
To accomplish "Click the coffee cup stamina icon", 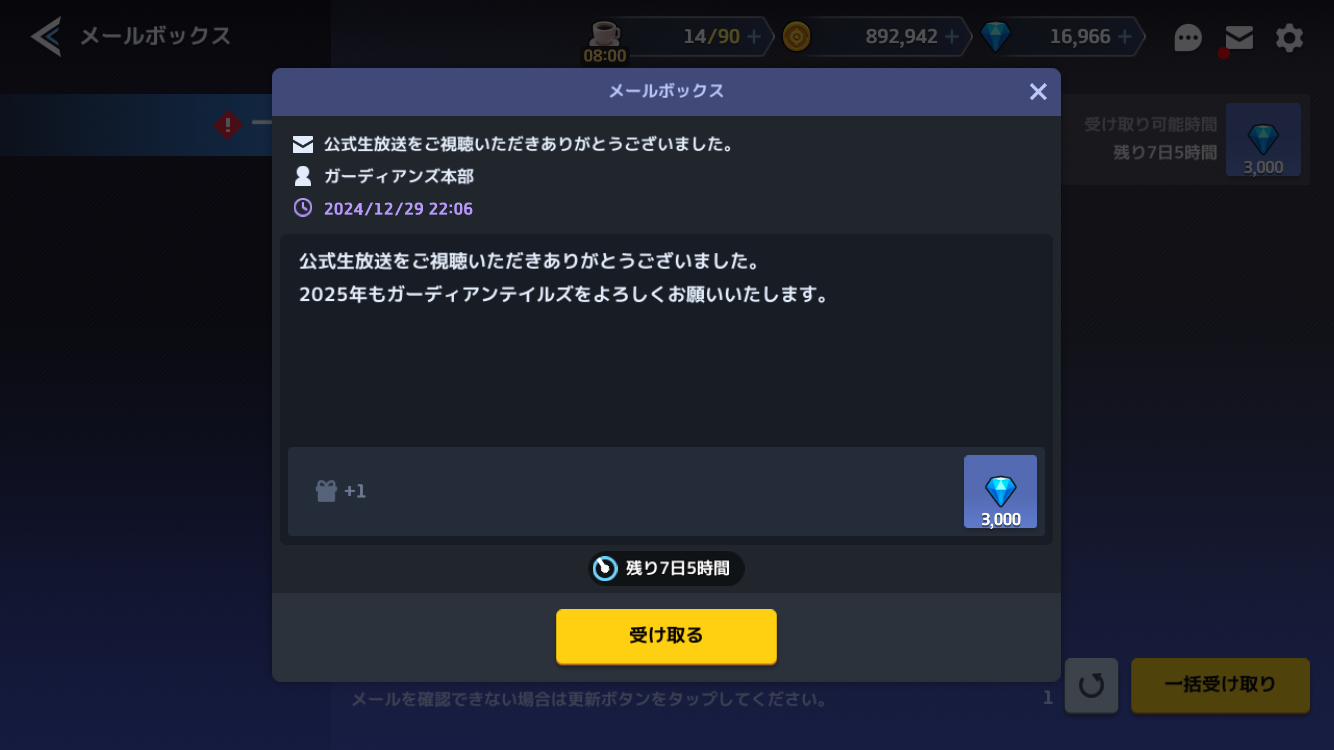I will click(x=605, y=34).
